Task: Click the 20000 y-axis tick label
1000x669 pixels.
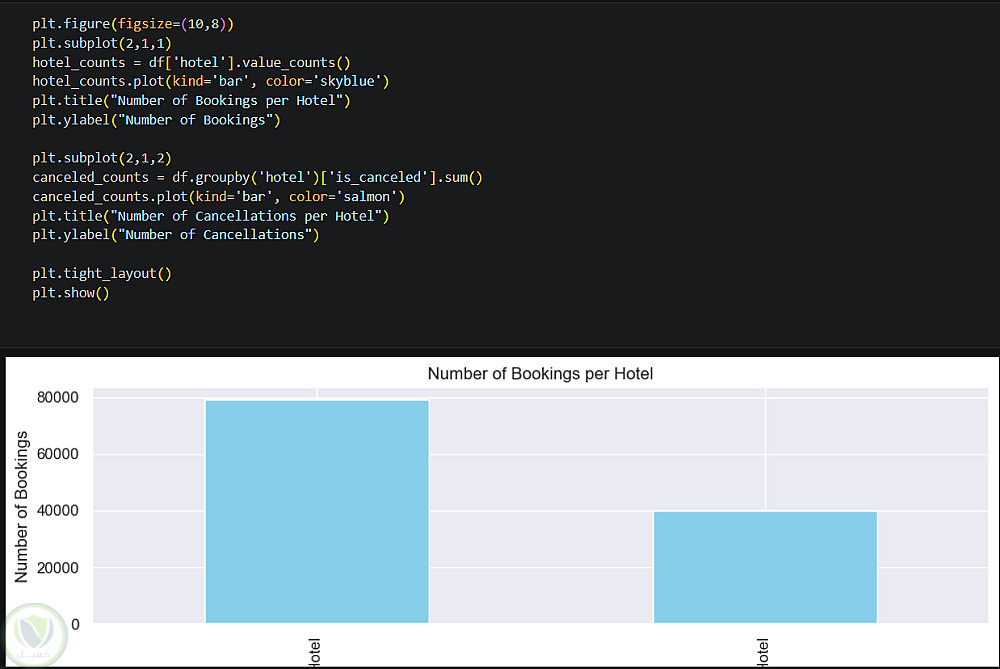Action: click(57, 568)
